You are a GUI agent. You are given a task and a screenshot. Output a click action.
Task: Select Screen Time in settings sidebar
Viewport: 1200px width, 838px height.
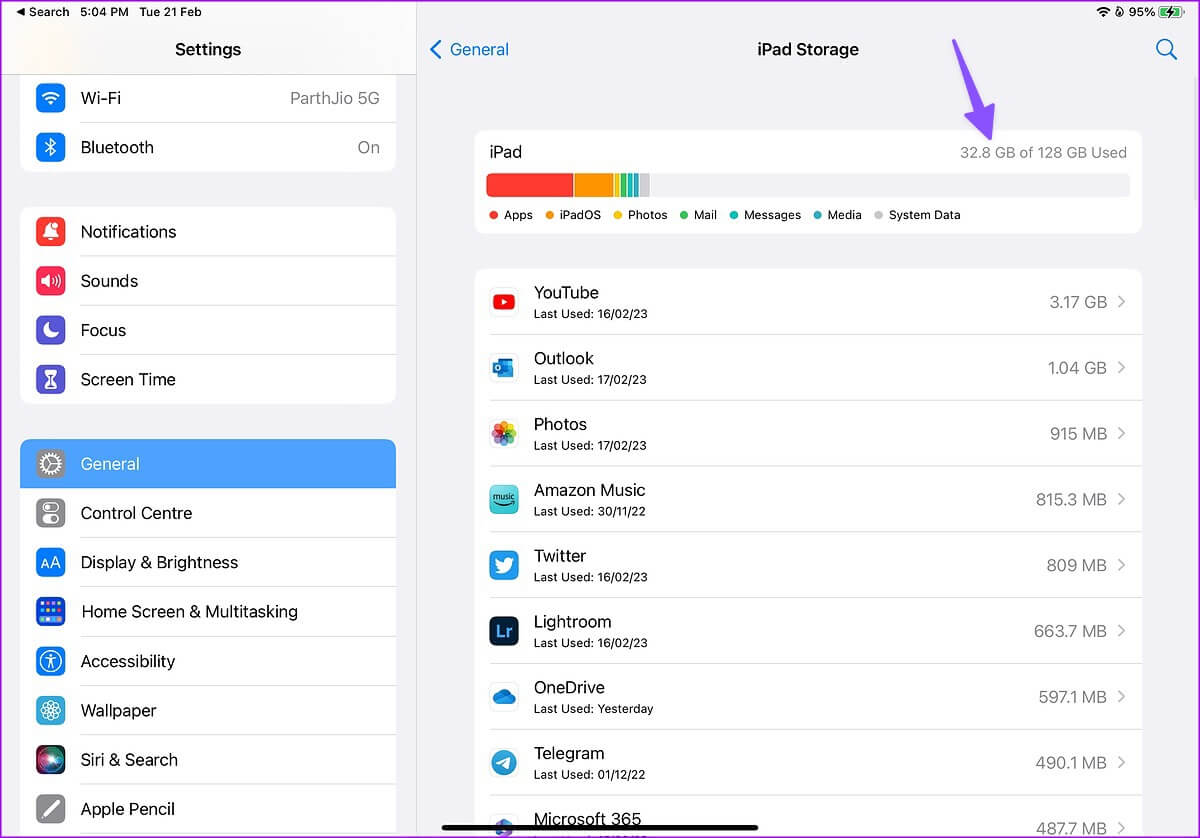(208, 379)
